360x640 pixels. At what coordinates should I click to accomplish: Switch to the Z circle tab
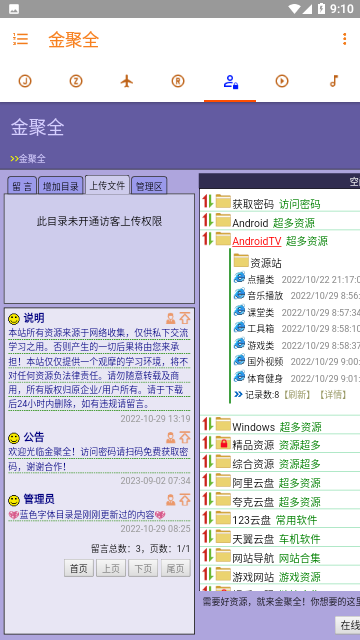point(76,81)
